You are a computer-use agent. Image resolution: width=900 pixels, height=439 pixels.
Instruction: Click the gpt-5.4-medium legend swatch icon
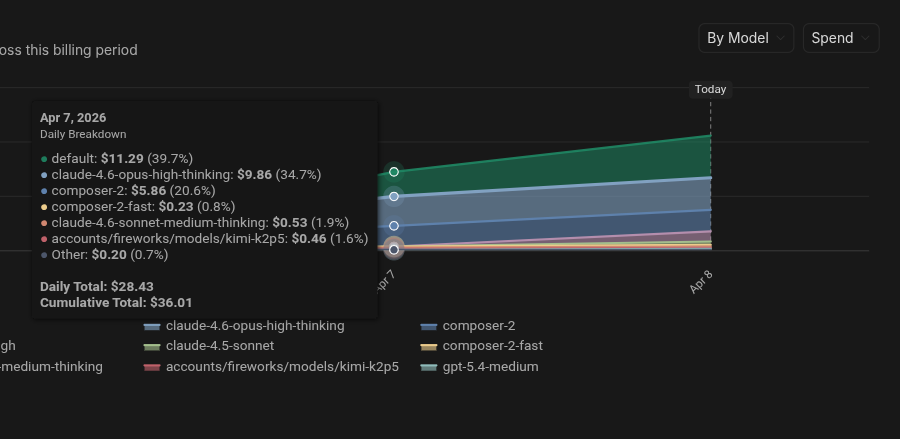[x=429, y=367]
